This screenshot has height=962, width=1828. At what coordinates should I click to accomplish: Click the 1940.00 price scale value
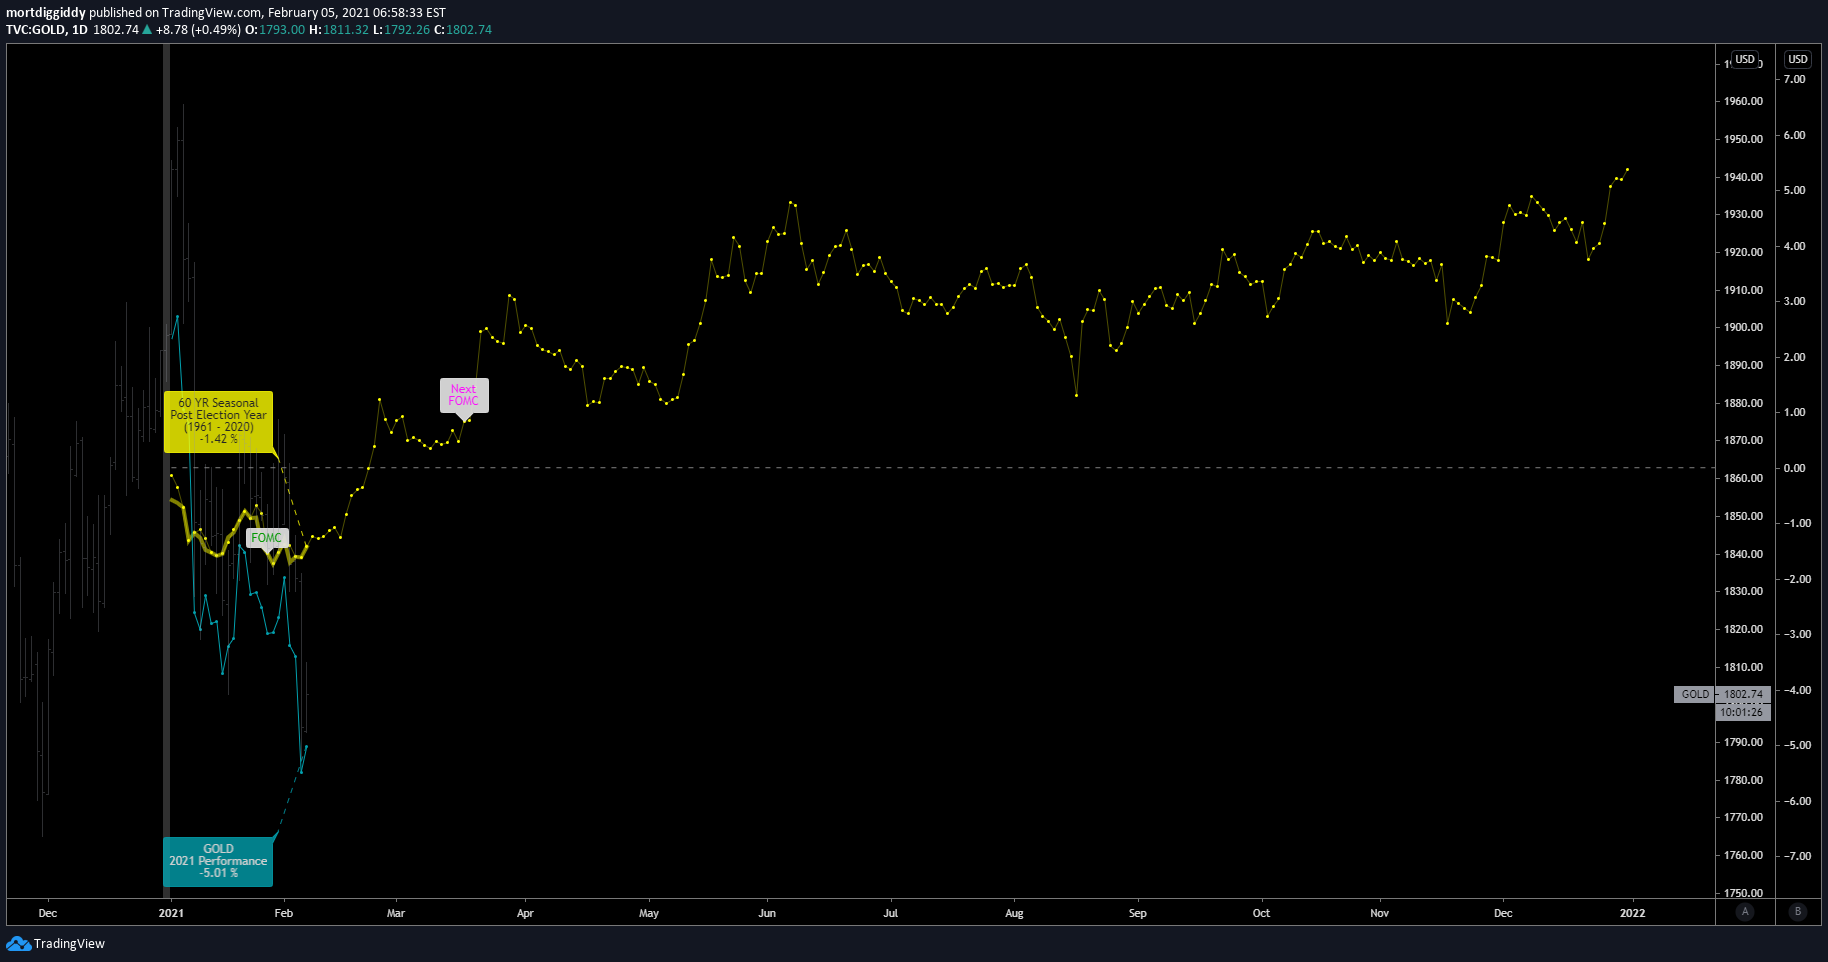click(1743, 177)
